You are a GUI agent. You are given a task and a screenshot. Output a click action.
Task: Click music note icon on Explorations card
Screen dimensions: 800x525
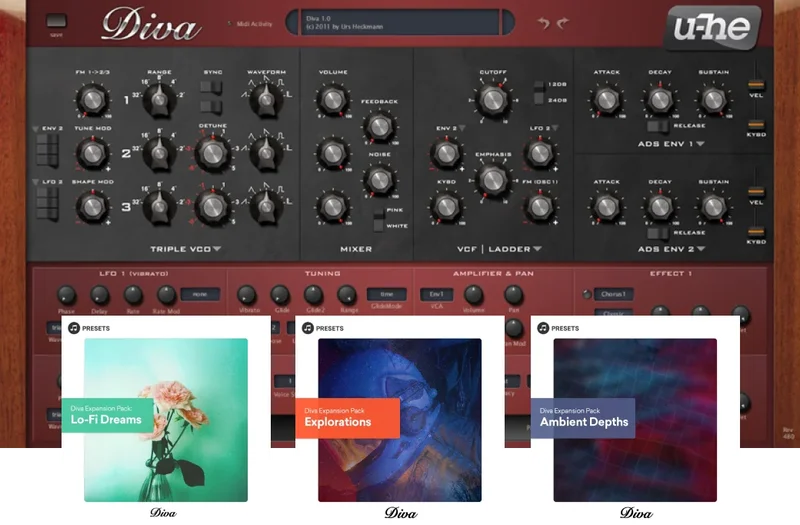tap(308, 328)
